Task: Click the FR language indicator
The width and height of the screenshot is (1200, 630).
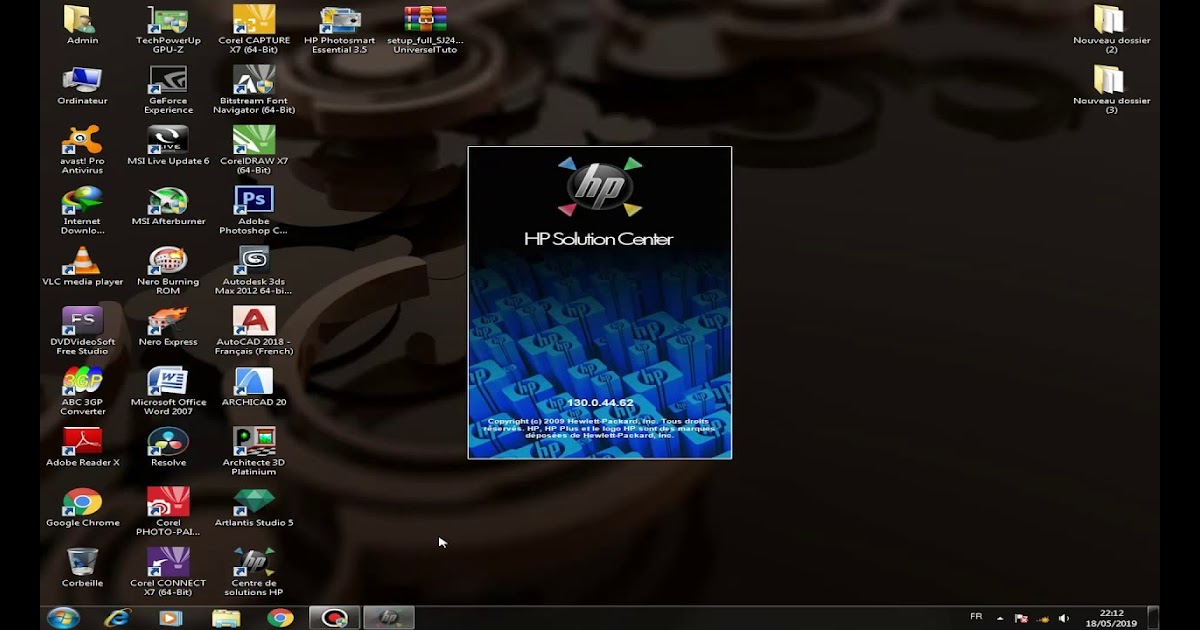Action: coord(976,616)
